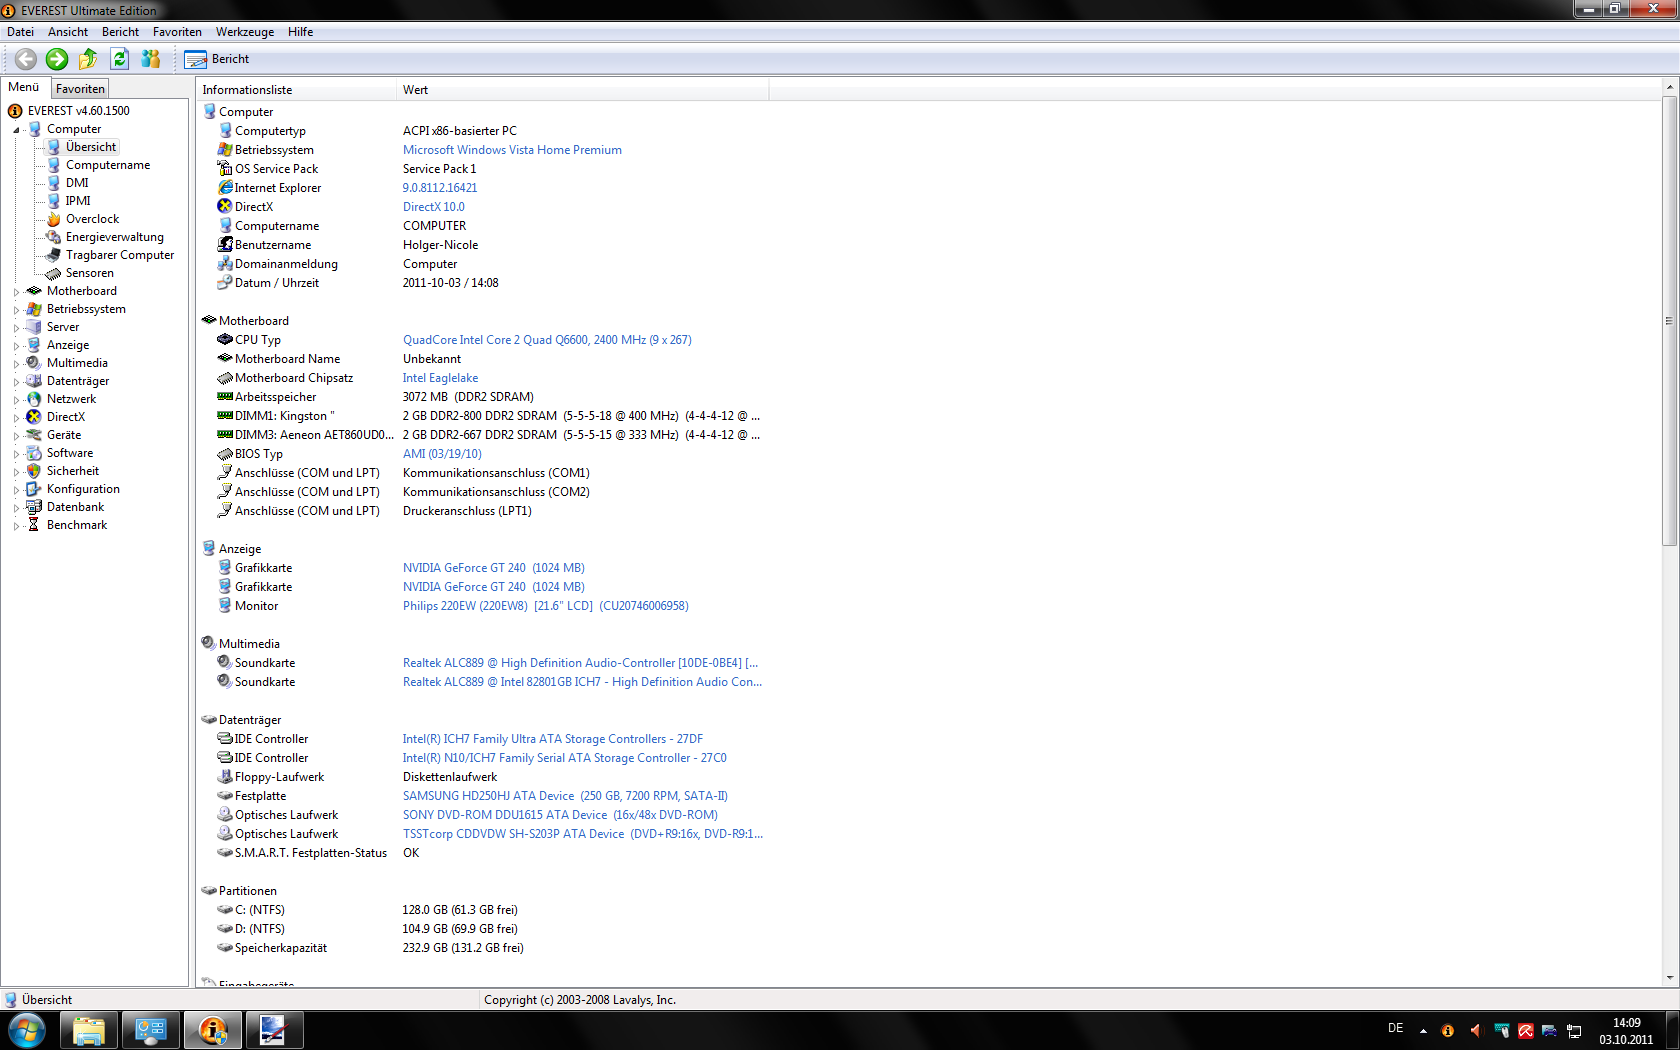
Task: Click the Refresh toolbar icon
Action: pos(120,59)
